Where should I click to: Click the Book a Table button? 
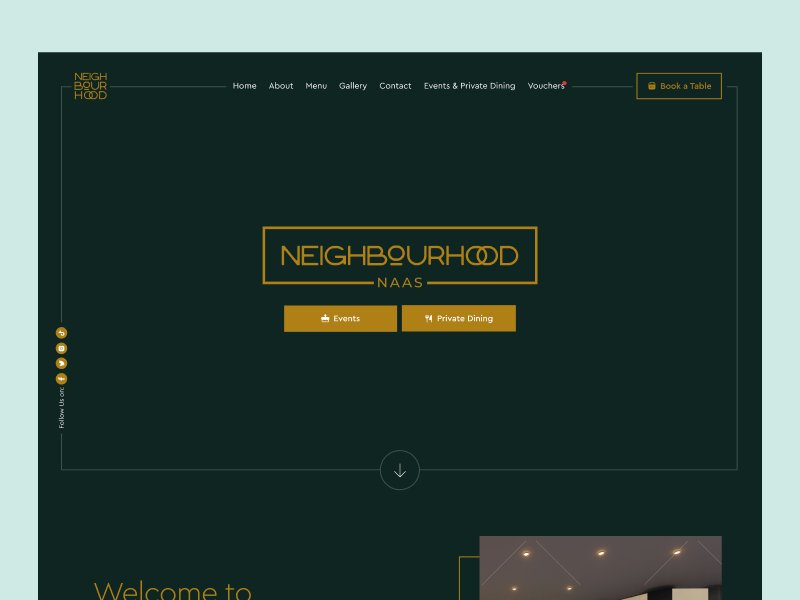[679, 86]
